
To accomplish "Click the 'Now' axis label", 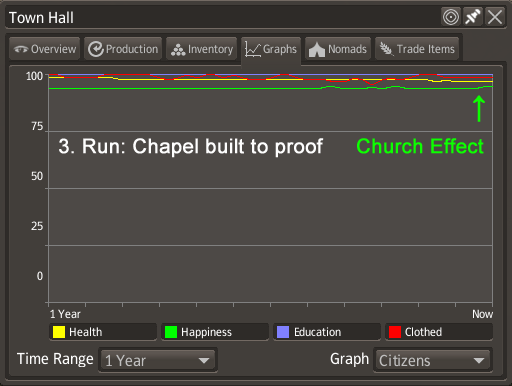I will (x=482, y=314).
